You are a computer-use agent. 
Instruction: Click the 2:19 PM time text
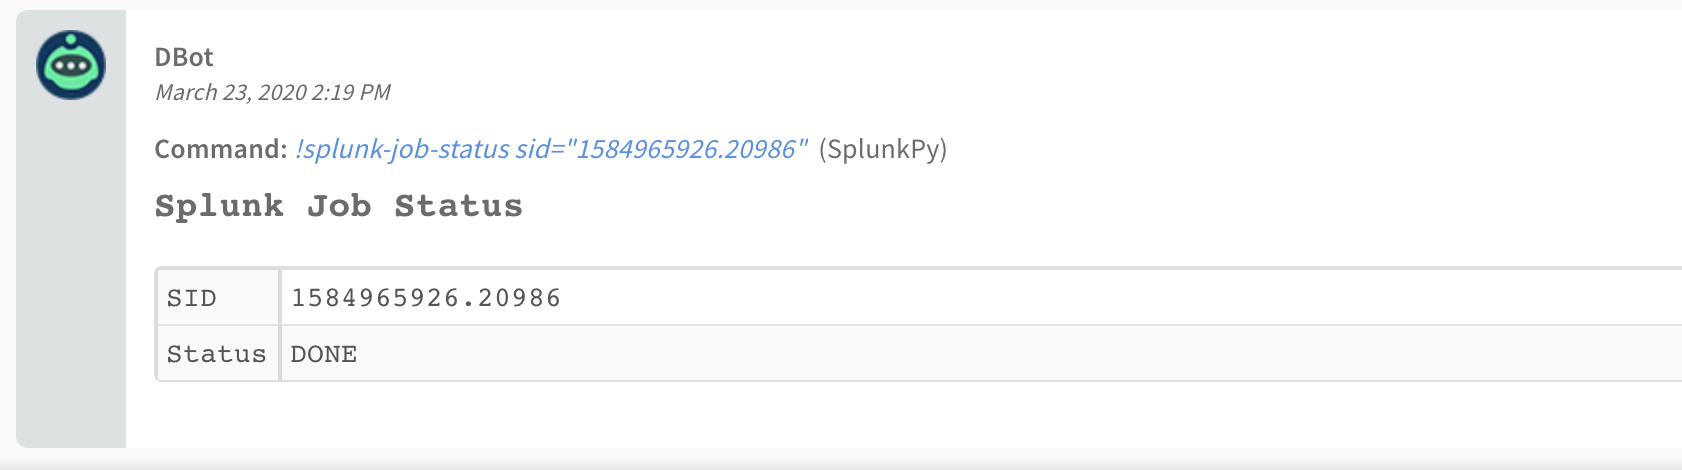(351, 93)
